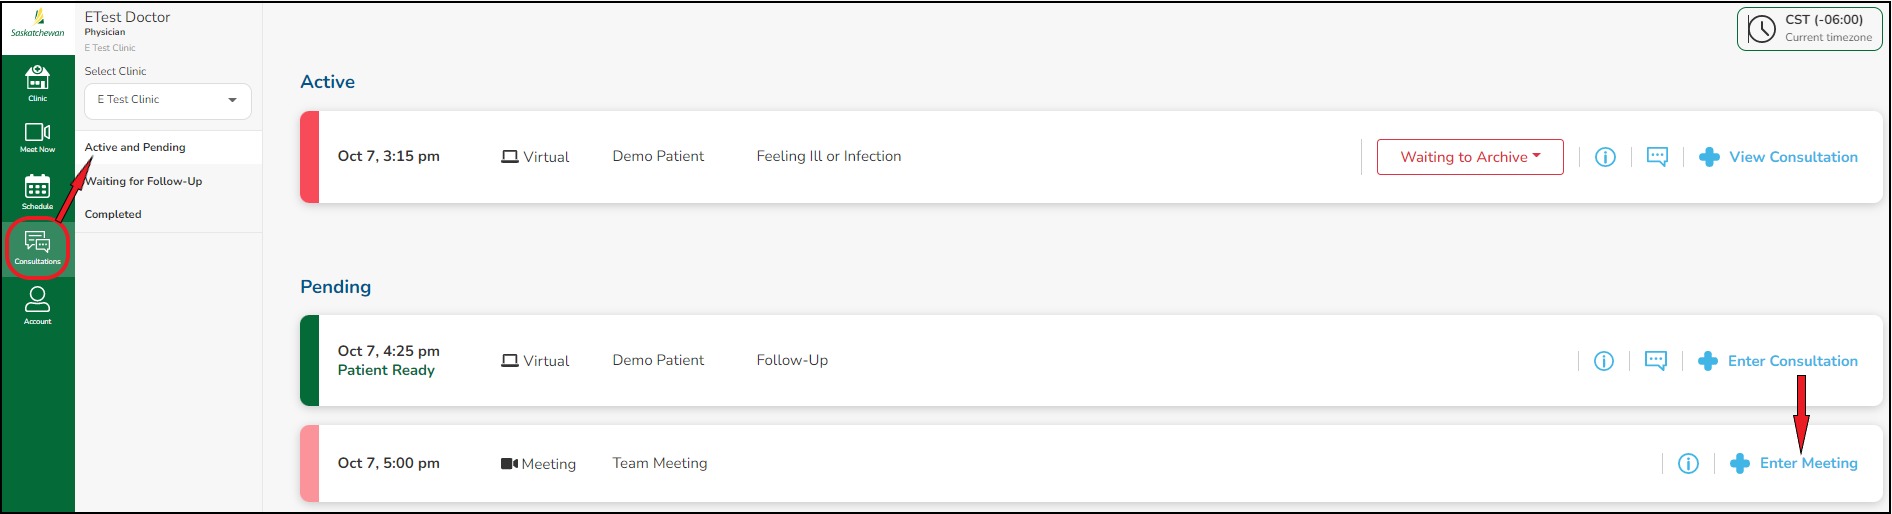Open chat icon for Follow-Up consultation
The width and height of the screenshot is (1892, 514).
pyautogui.click(x=1656, y=361)
